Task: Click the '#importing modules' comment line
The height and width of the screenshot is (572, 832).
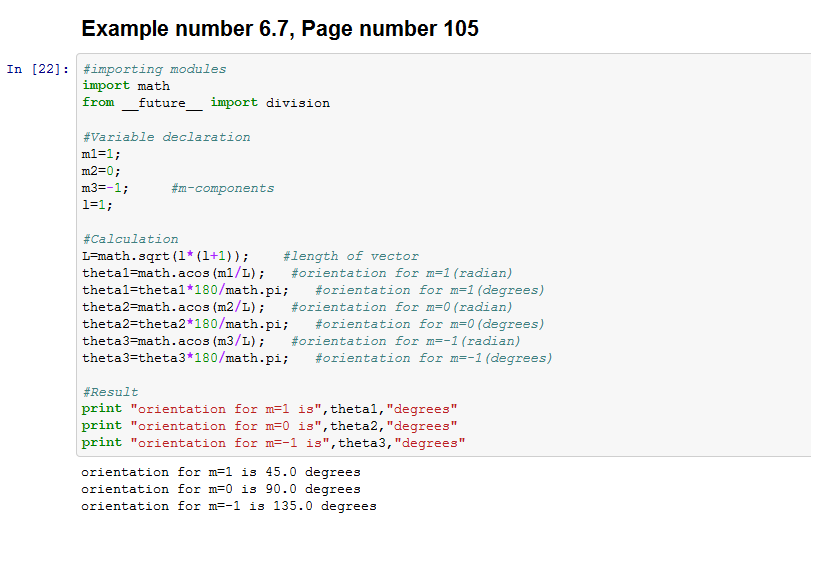Action: [154, 69]
